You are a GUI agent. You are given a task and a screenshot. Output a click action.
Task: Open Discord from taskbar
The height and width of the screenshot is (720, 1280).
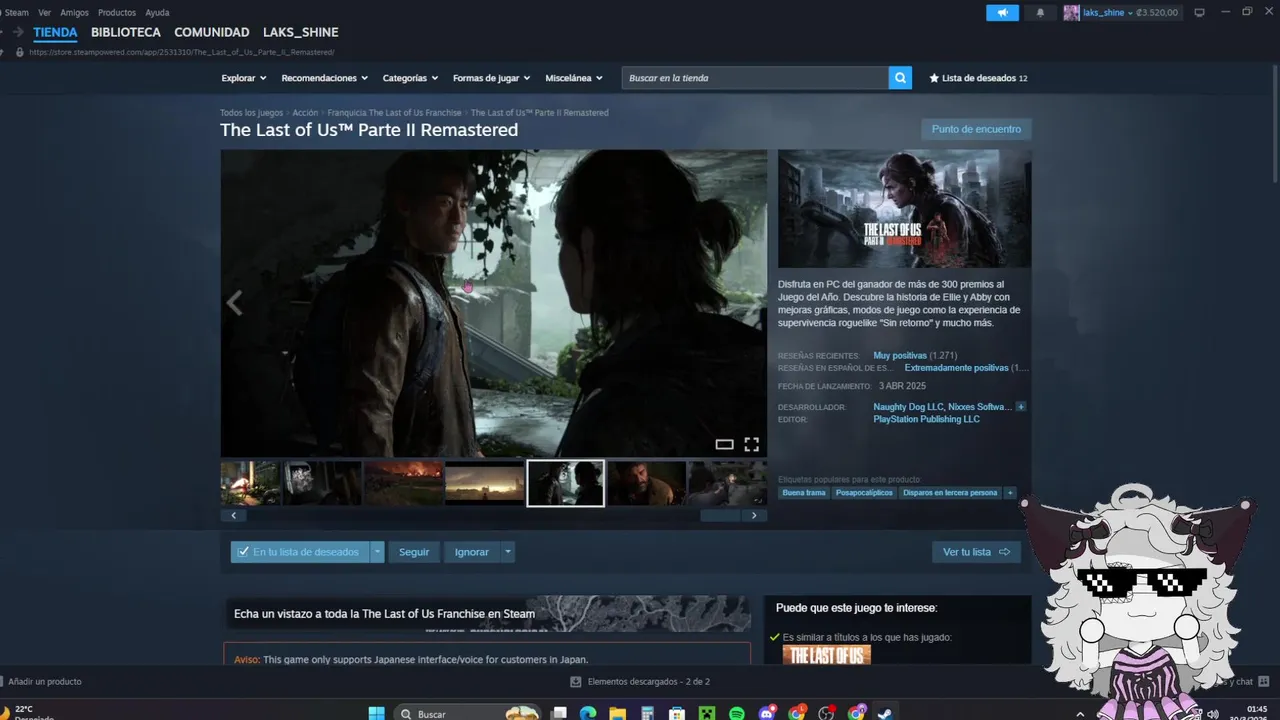(x=767, y=713)
